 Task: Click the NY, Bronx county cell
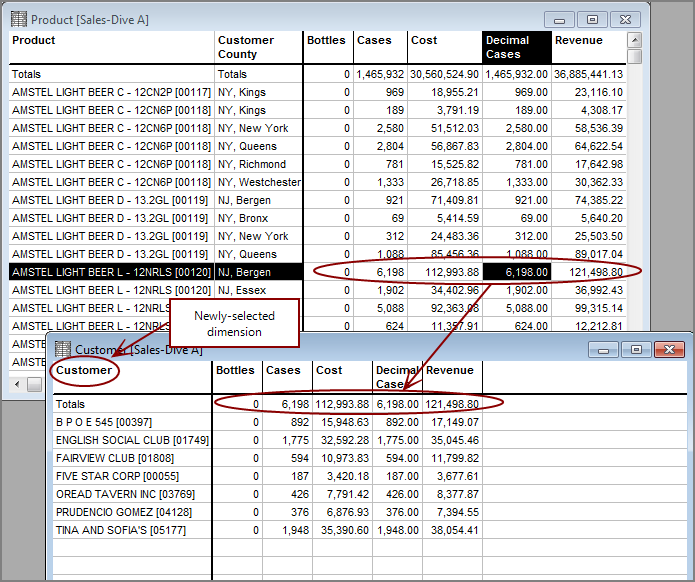[x=259, y=218]
